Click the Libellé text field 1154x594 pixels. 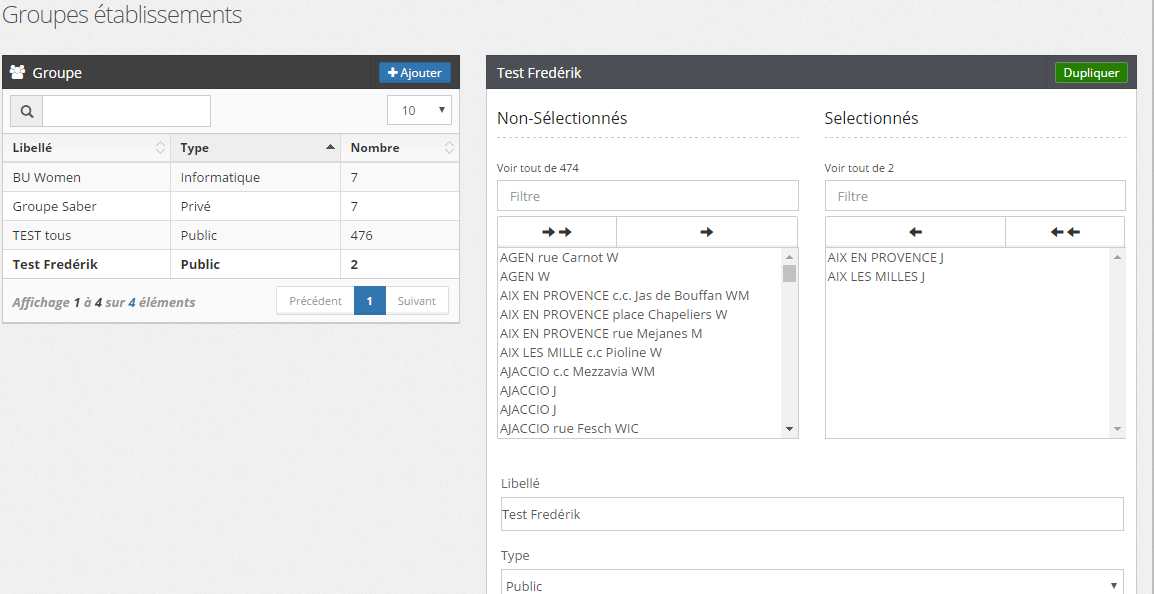click(x=811, y=514)
